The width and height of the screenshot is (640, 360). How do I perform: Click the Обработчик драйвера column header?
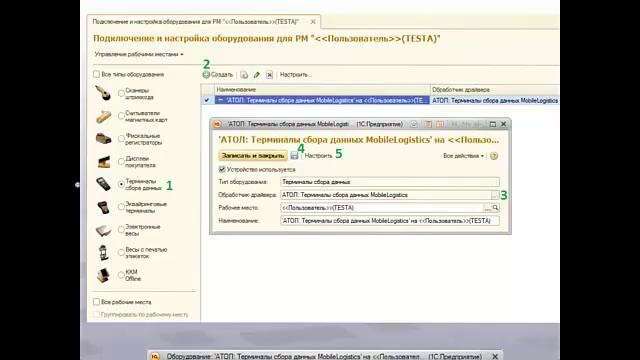click(x=495, y=89)
